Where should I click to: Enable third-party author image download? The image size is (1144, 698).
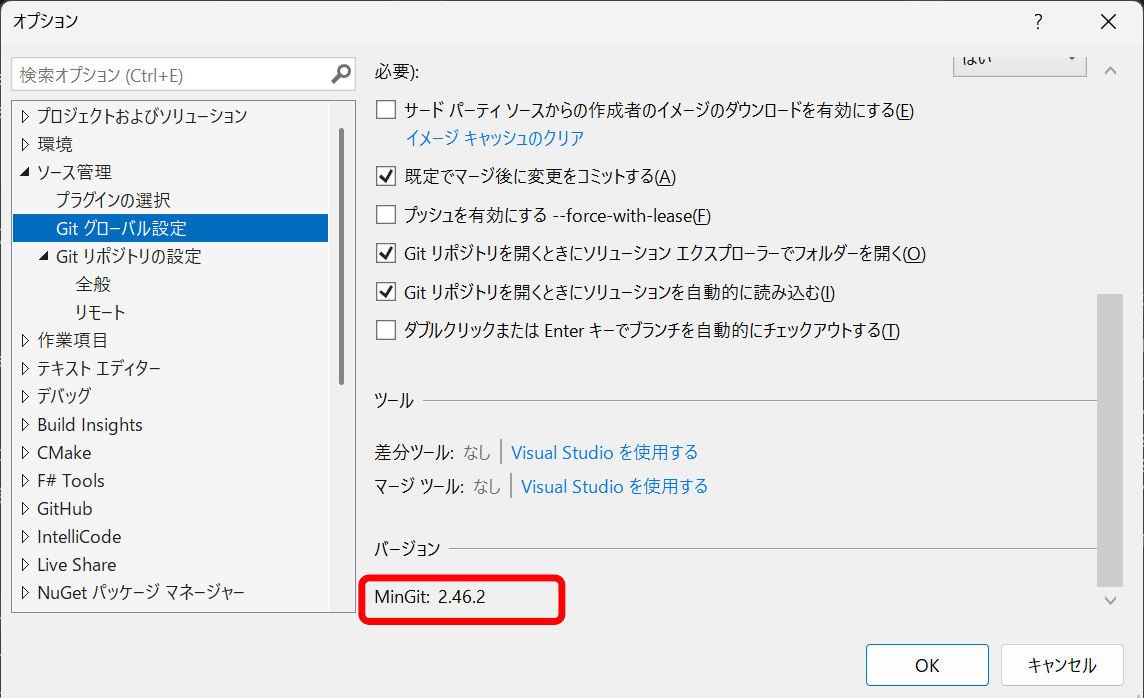point(386,110)
